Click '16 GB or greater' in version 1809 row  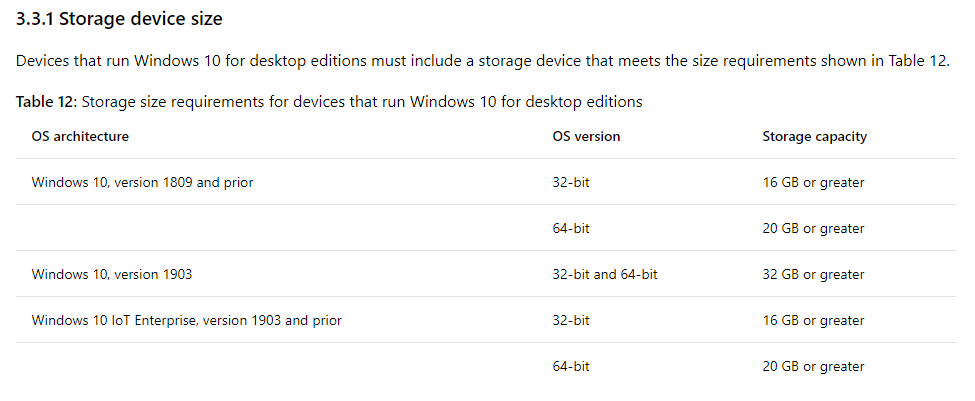[x=813, y=182]
